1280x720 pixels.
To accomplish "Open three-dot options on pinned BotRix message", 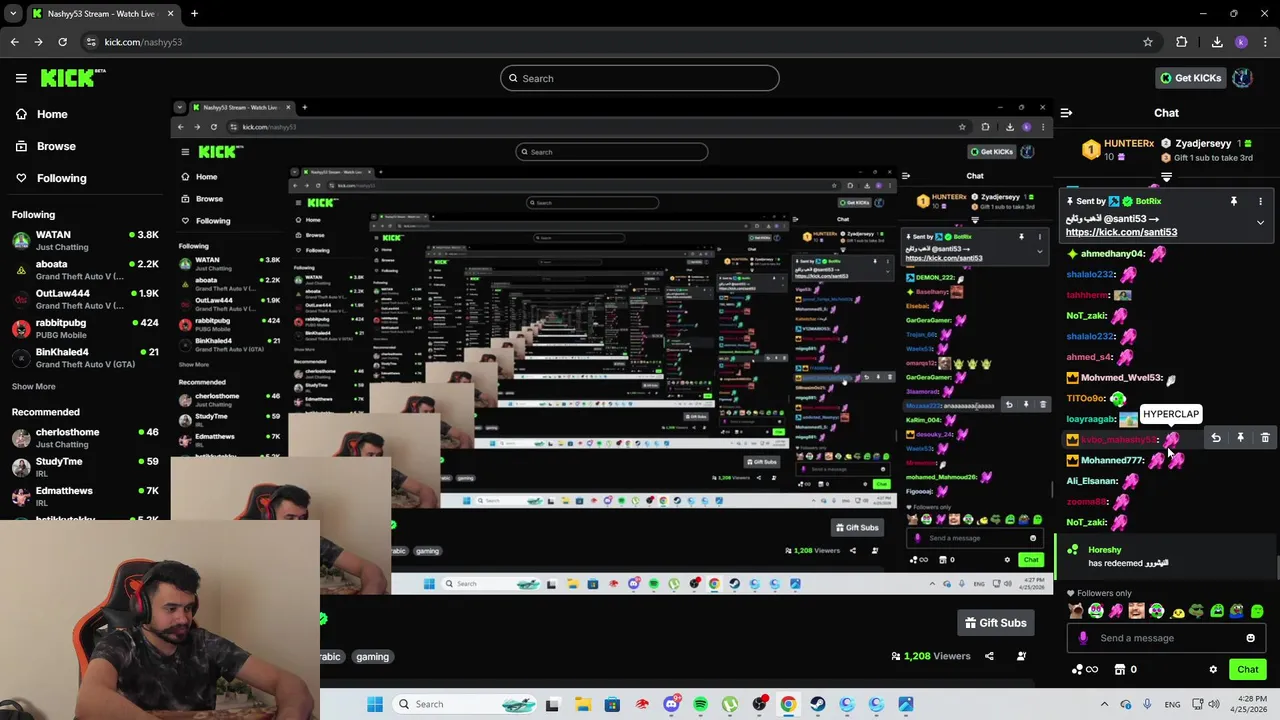I will click(x=1260, y=201).
